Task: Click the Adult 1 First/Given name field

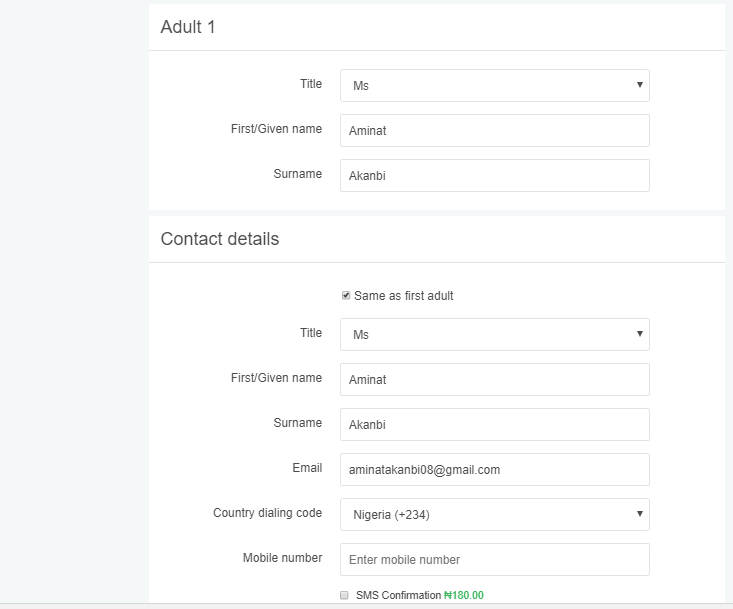Action: 495,130
